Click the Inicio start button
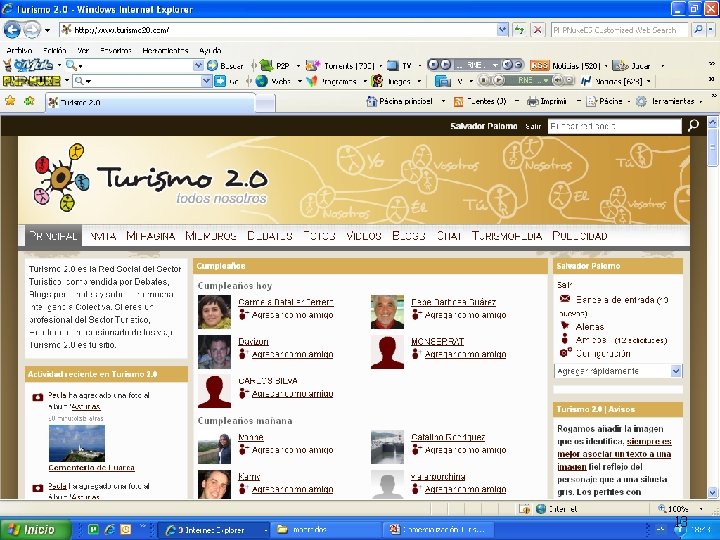 pos(35,529)
